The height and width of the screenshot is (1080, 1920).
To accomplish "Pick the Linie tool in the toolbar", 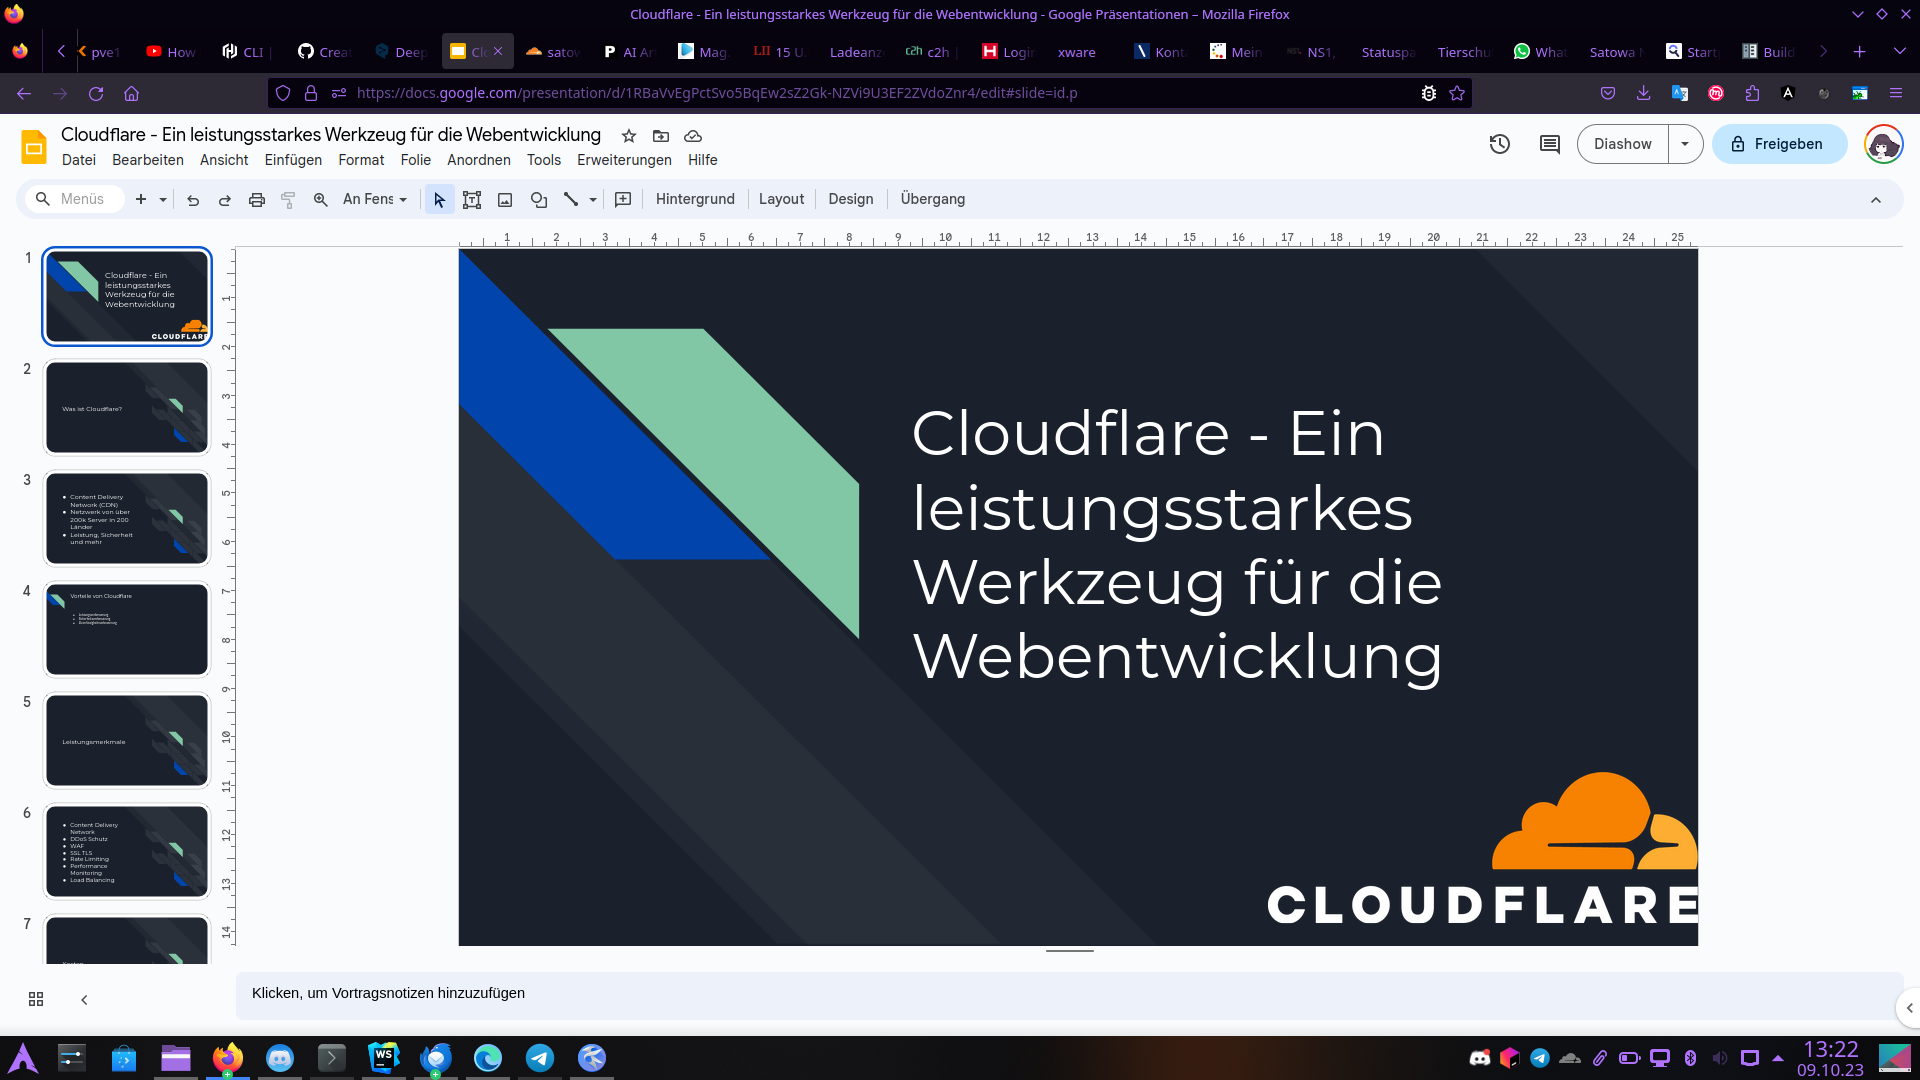I will pos(569,199).
